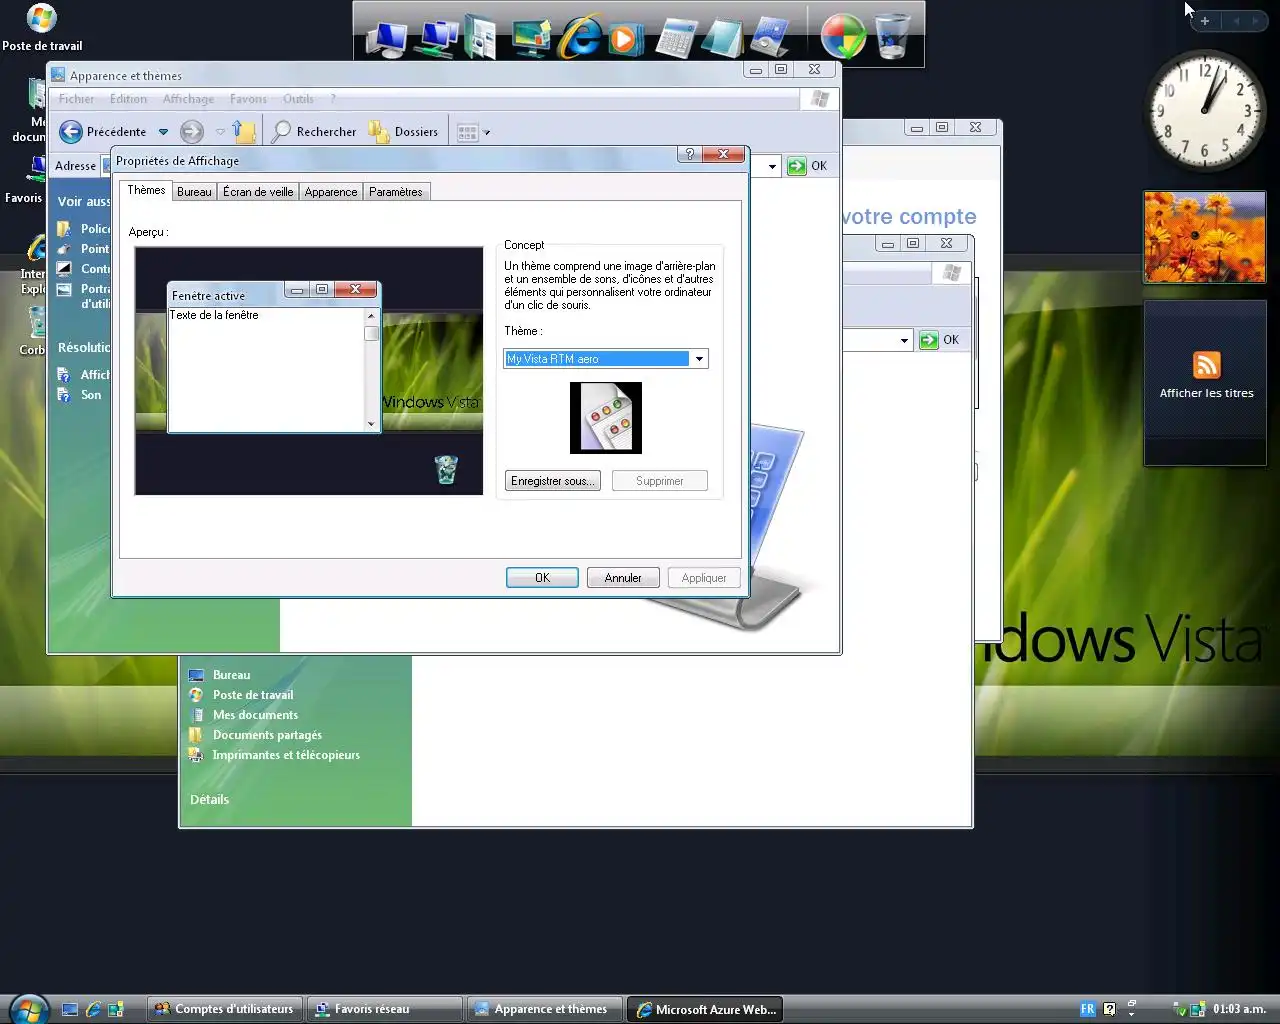Switch to Favoris réseau taskbar button
Image resolution: width=1280 pixels, height=1024 pixels.
tap(384, 1010)
